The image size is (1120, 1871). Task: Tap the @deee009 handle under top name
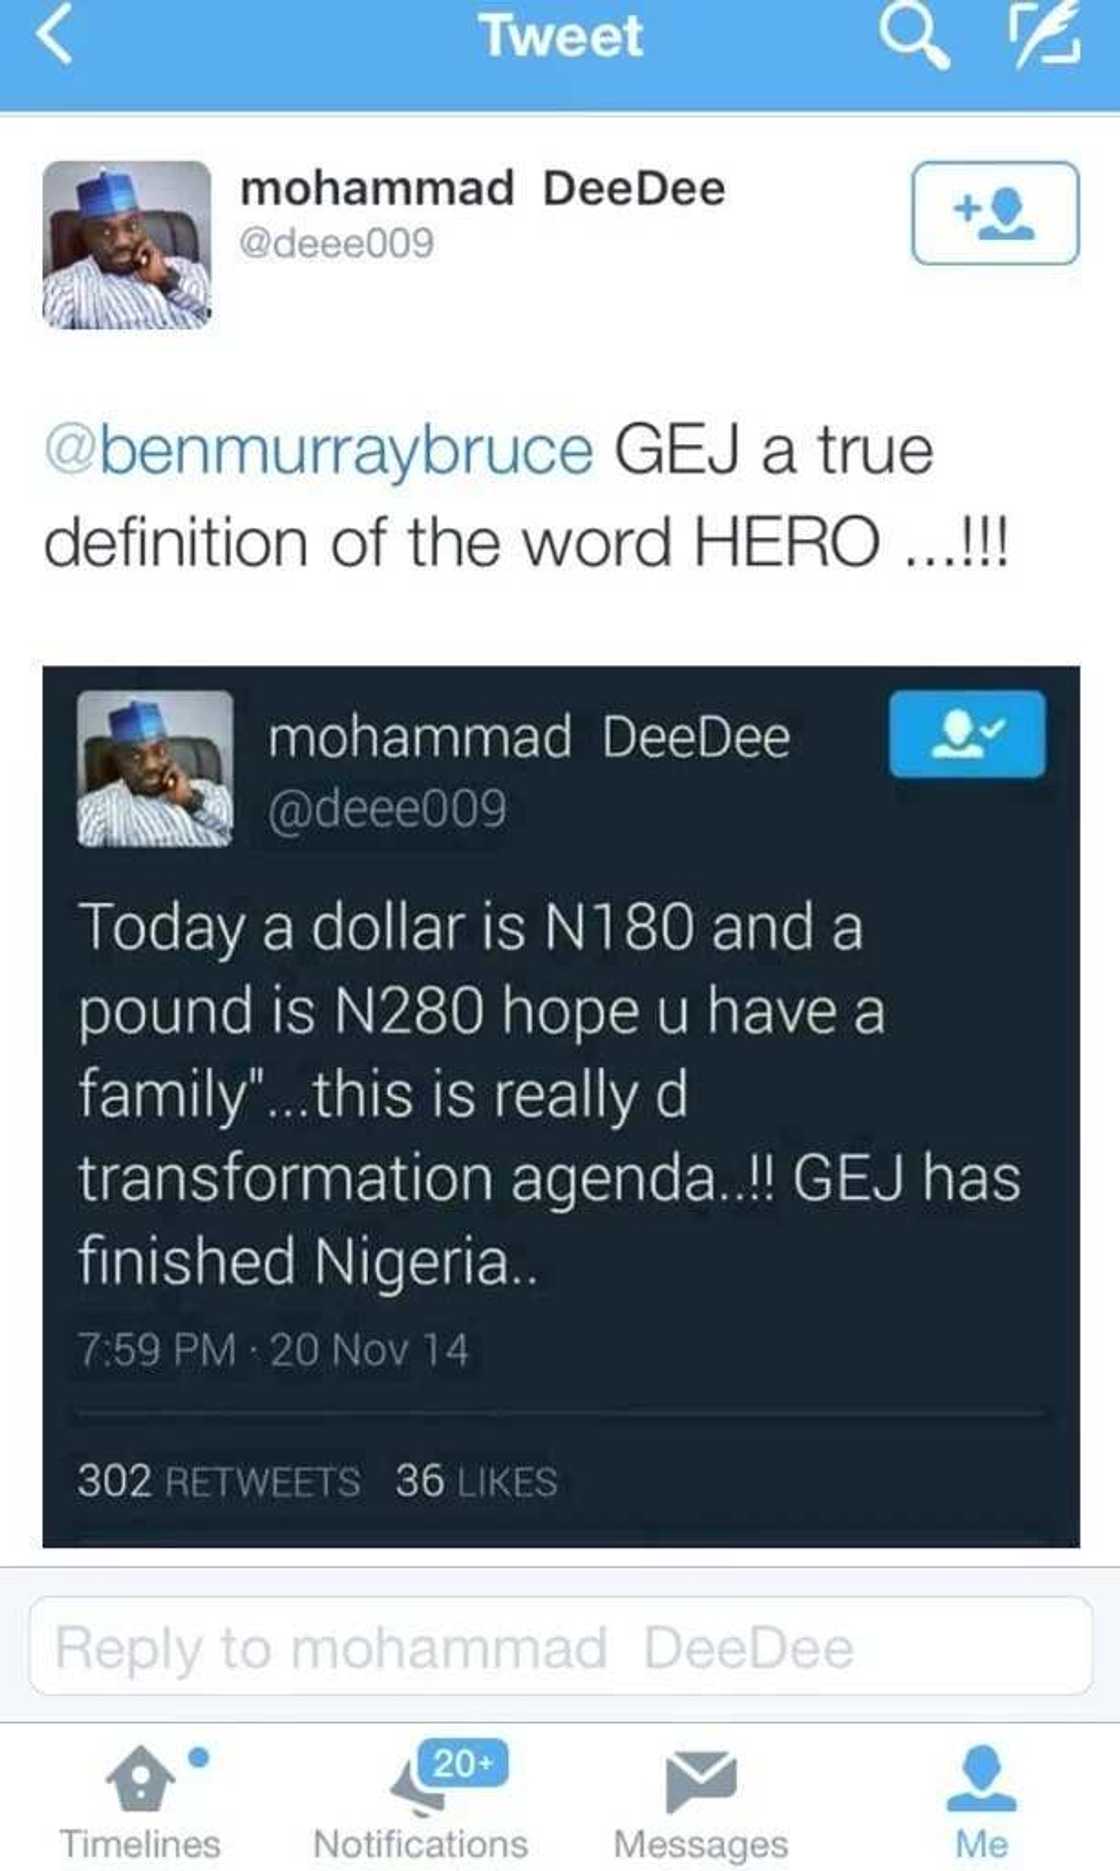pos(336,242)
